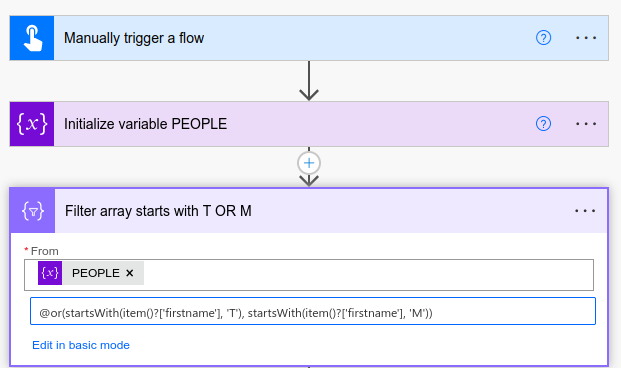Viewport: 621px width, 368px height.
Task: Open ellipsis menu for Filter array step
Action: point(585,211)
